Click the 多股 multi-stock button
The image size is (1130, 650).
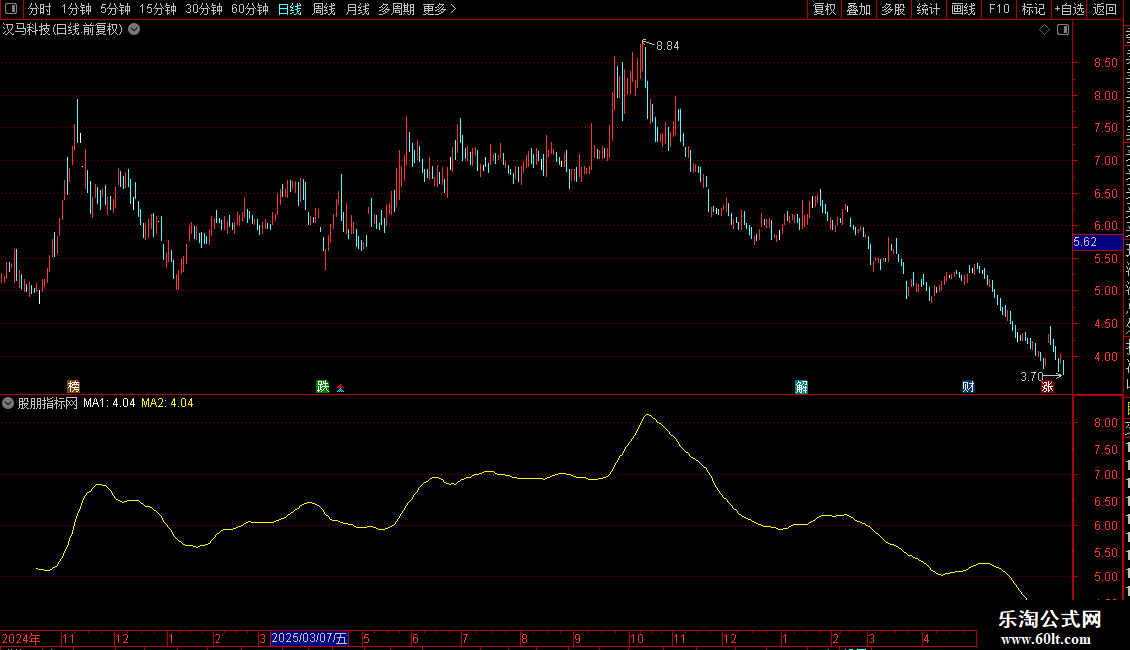(894, 9)
